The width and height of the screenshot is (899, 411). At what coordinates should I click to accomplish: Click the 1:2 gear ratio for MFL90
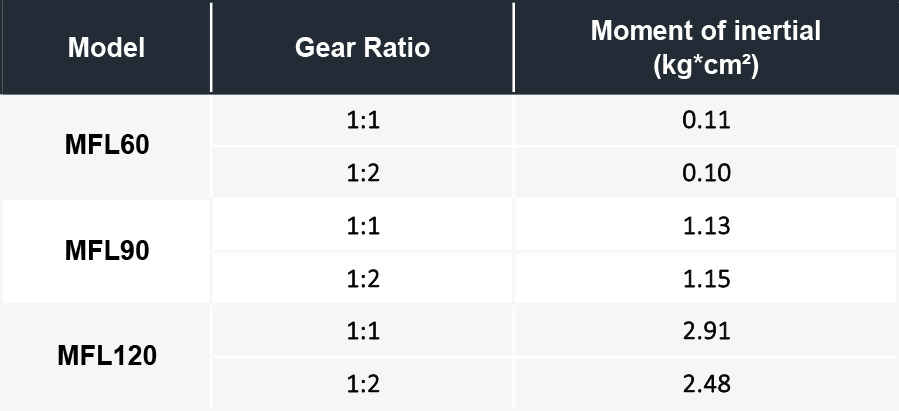tap(363, 279)
